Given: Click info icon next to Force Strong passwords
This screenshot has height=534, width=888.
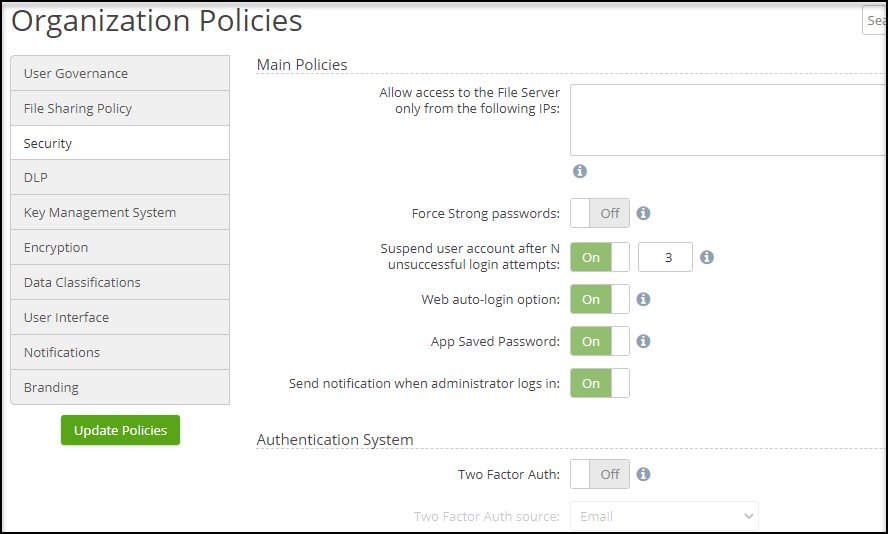Looking at the screenshot, I should [643, 213].
